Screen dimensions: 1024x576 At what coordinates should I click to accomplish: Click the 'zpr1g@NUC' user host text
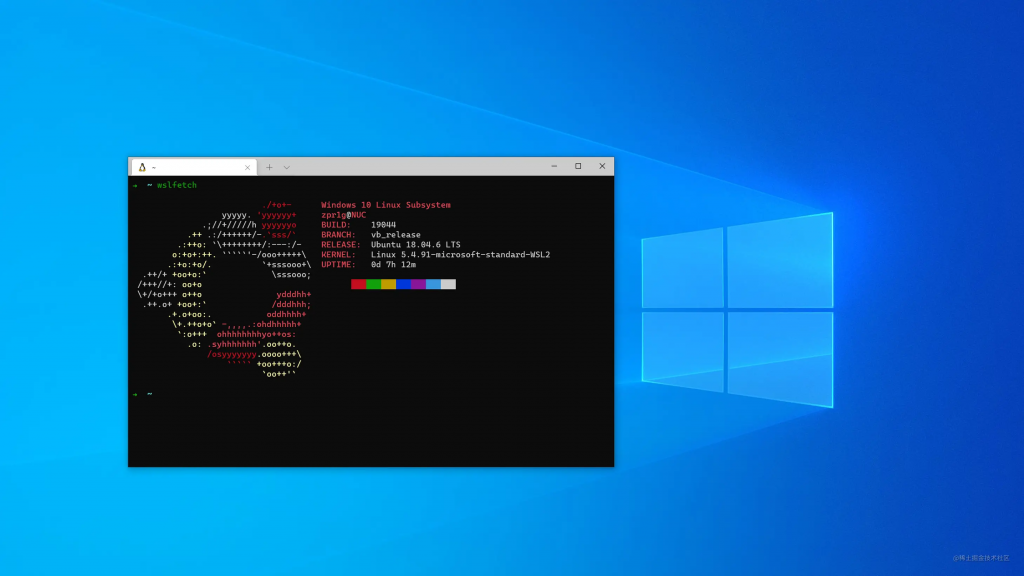(344, 215)
